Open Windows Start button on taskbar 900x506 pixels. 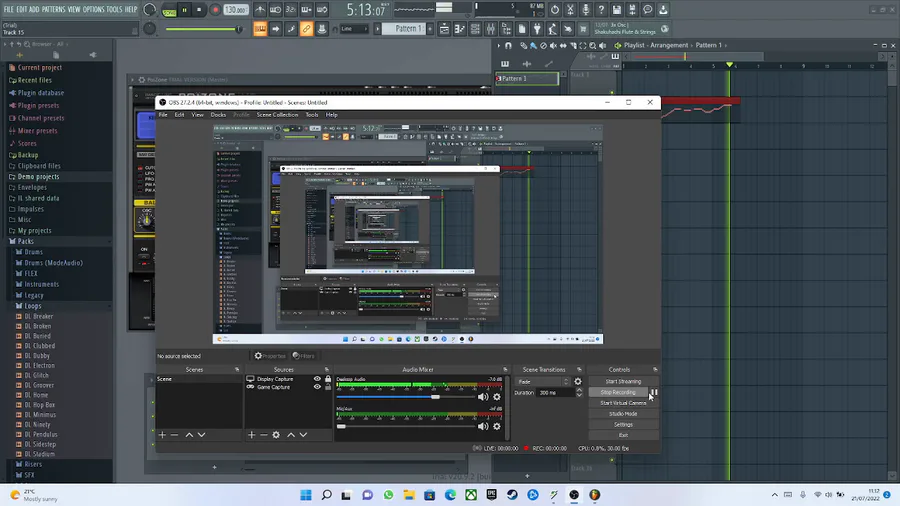tap(306, 495)
